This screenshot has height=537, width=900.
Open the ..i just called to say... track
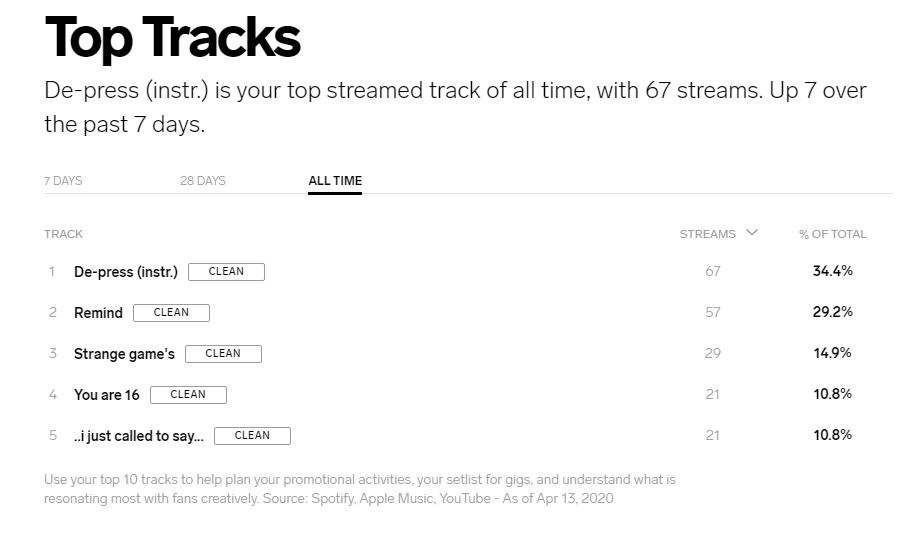138,436
